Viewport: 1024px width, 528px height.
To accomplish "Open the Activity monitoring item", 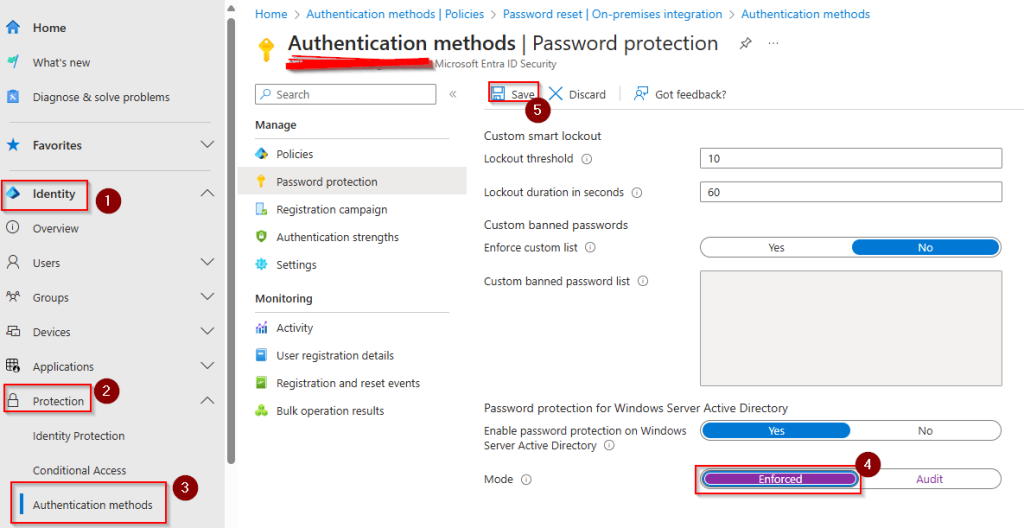I will [294, 328].
